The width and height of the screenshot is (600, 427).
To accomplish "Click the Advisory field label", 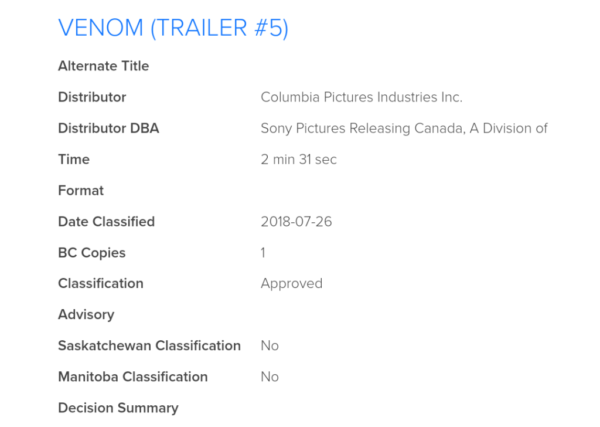I will click(86, 315).
